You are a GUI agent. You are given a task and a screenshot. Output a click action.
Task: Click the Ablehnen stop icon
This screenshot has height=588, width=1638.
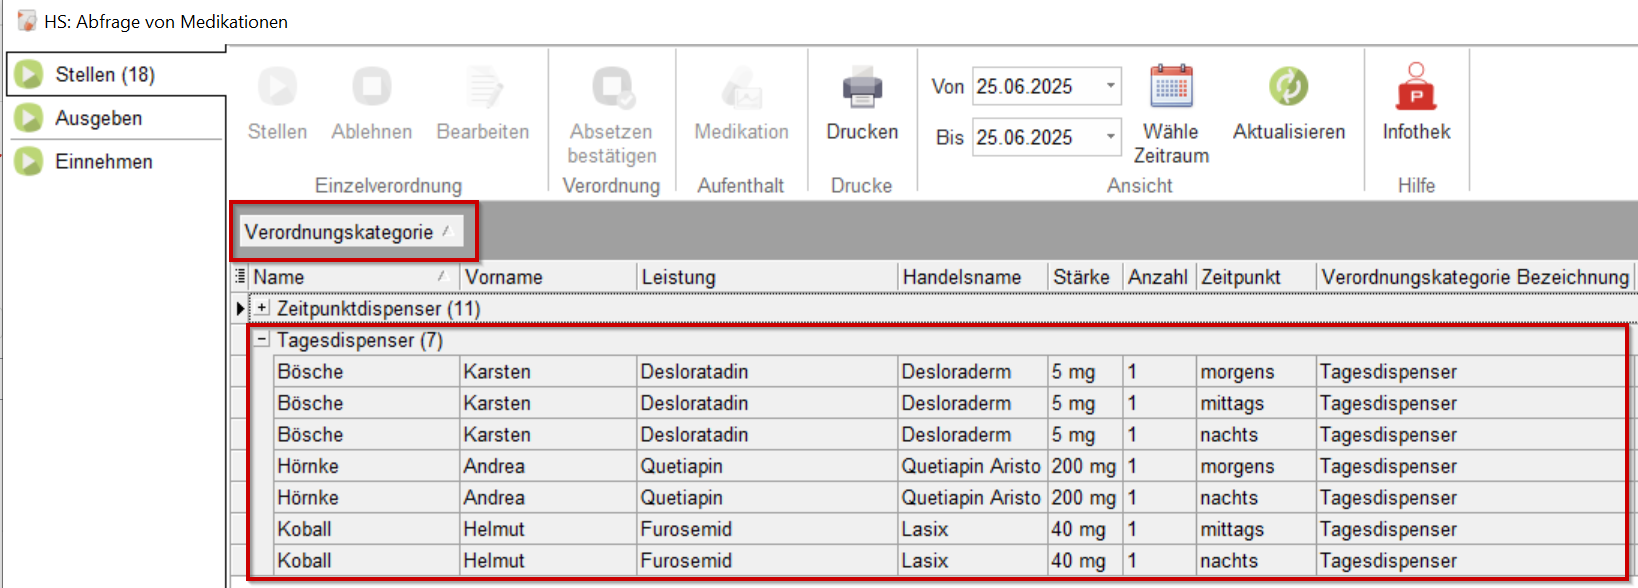pyautogui.click(x=371, y=87)
